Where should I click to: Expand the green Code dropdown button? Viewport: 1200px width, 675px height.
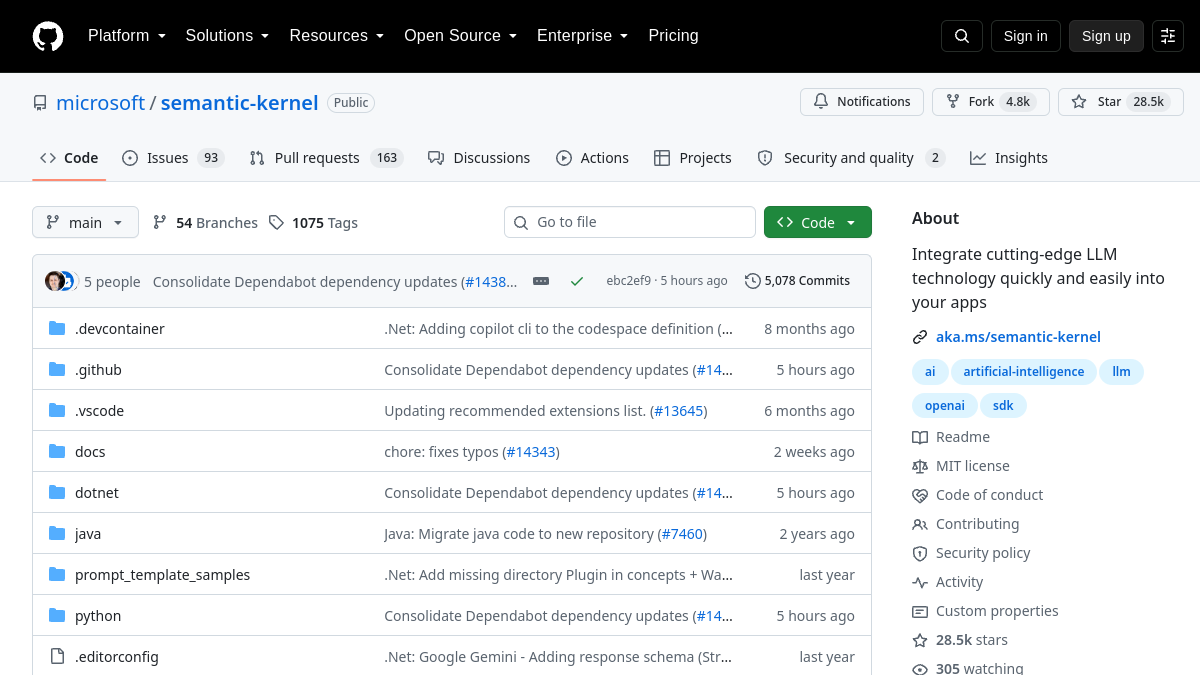point(818,222)
